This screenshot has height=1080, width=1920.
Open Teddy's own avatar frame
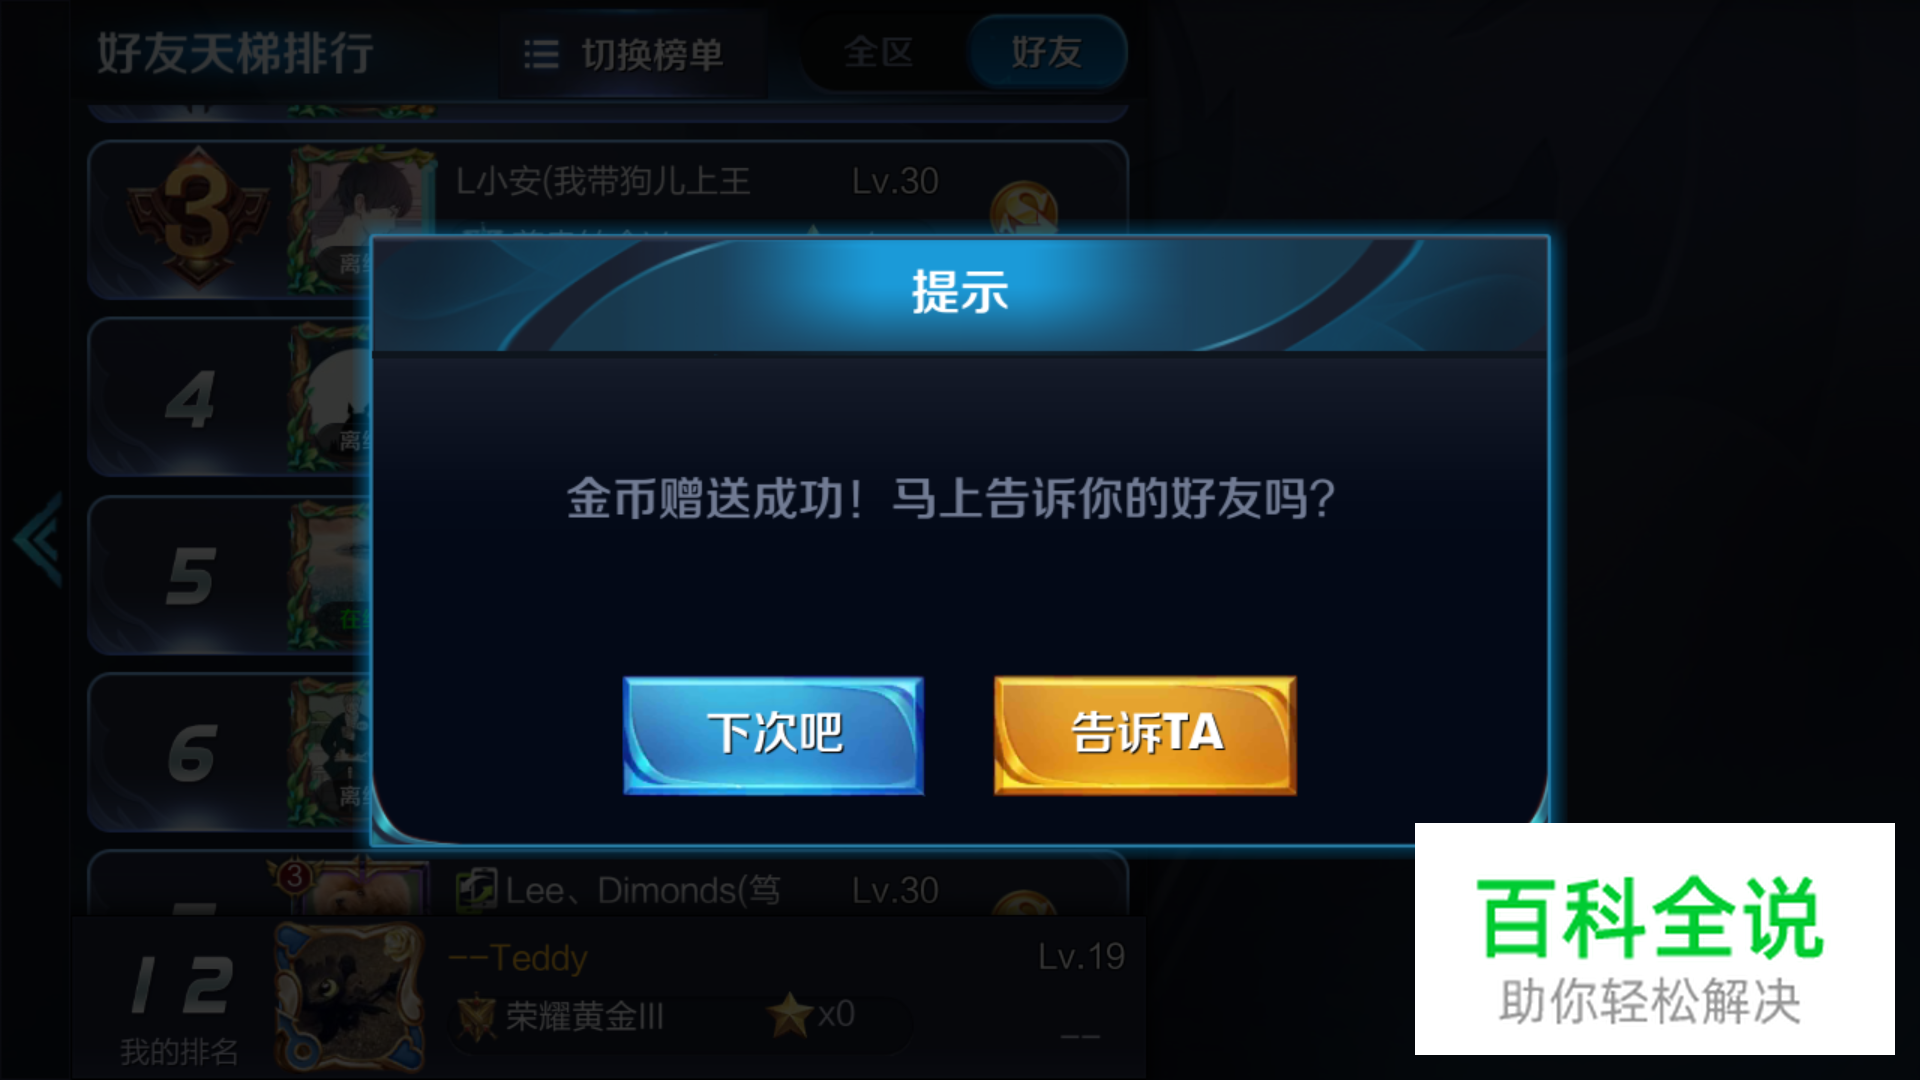tap(349, 996)
